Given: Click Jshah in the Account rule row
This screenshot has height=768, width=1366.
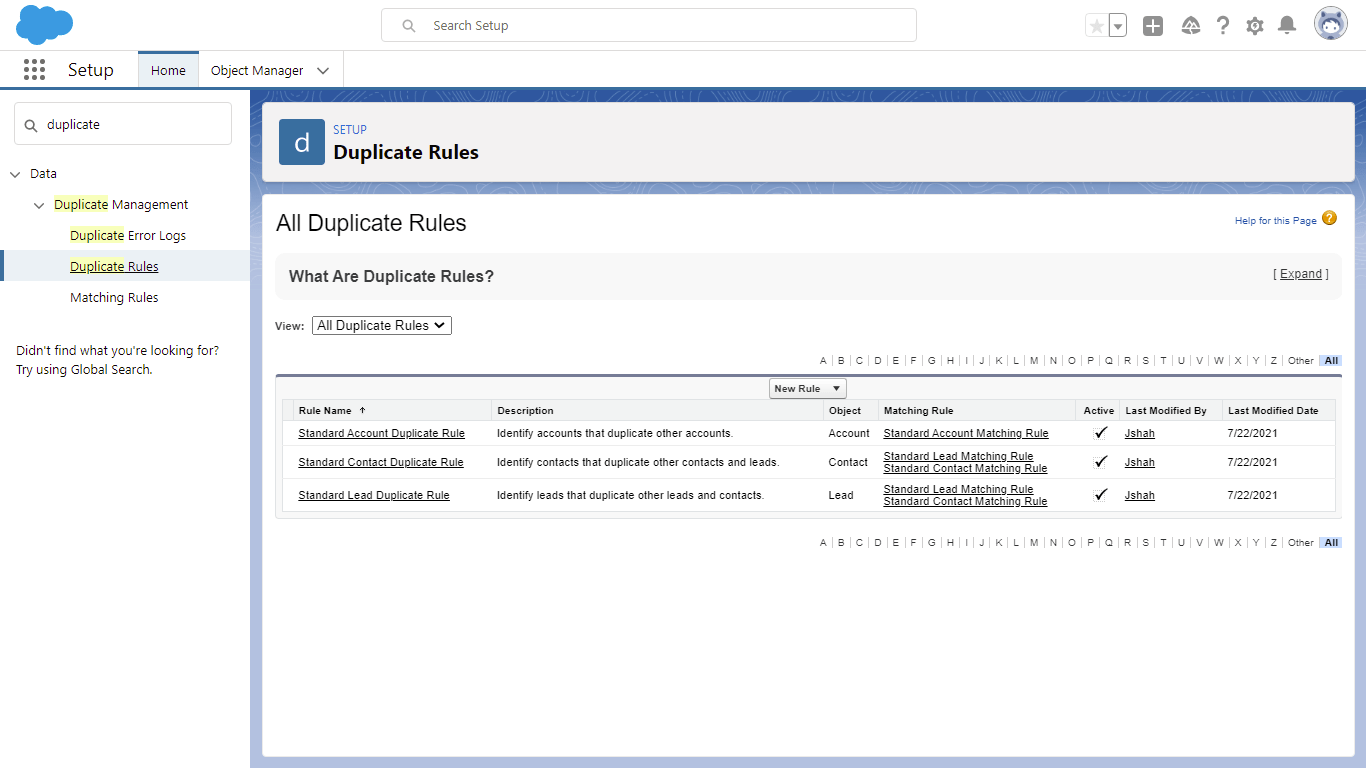Looking at the screenshot, I should point(1140,433).
